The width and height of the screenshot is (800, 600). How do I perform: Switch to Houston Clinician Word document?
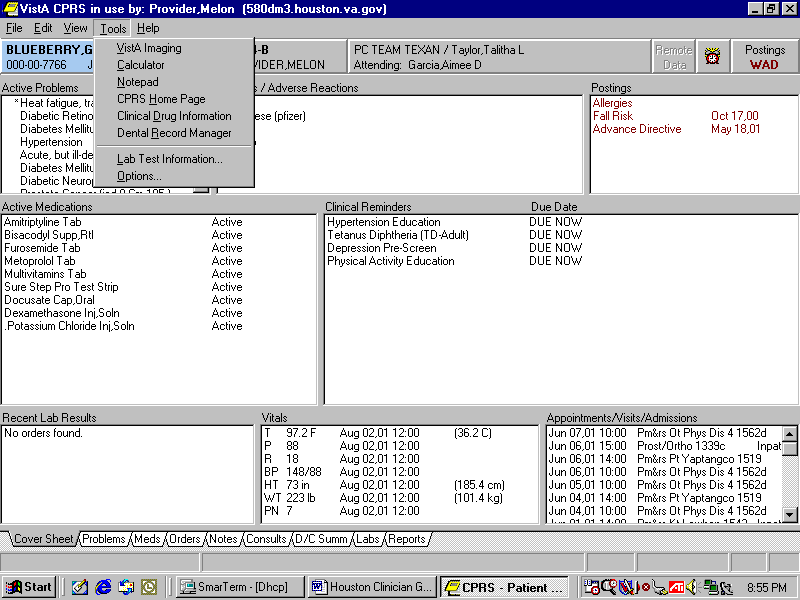[372, 587]
